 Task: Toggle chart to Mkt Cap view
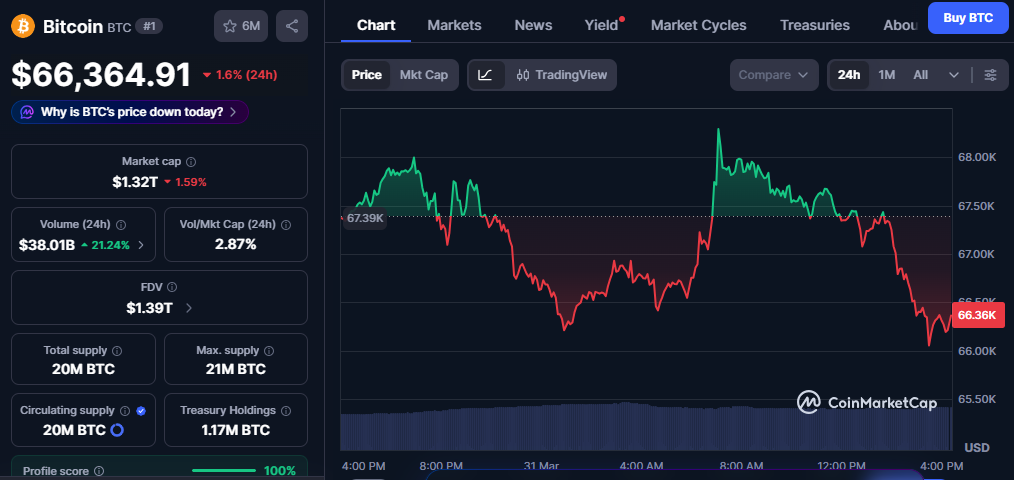[423, 75]
